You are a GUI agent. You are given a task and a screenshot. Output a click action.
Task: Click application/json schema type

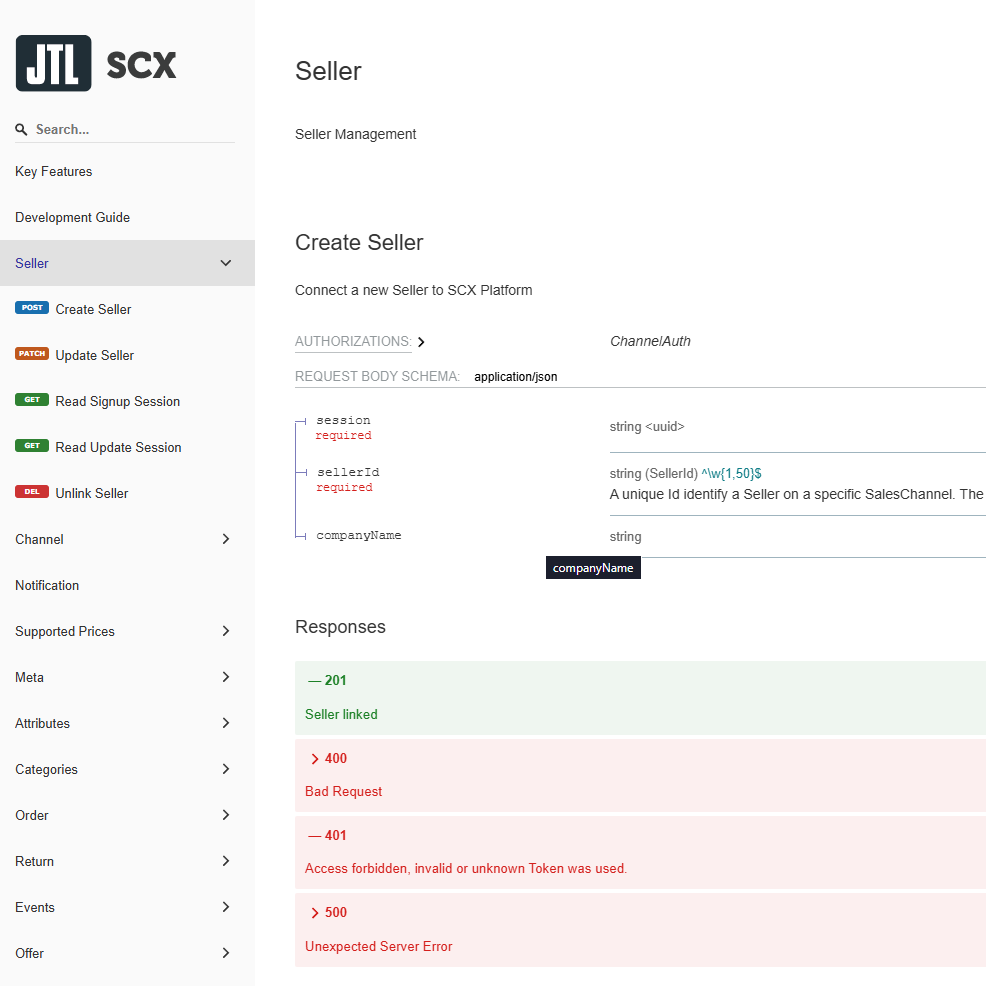point(516,377)
